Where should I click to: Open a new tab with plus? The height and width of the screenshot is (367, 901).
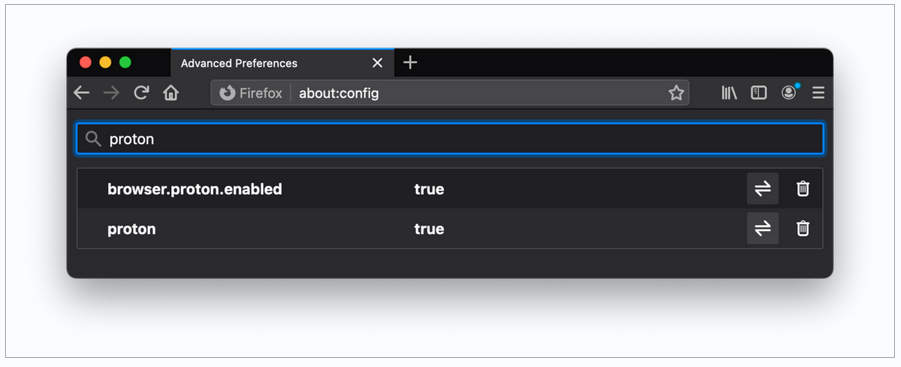(410, 63)
